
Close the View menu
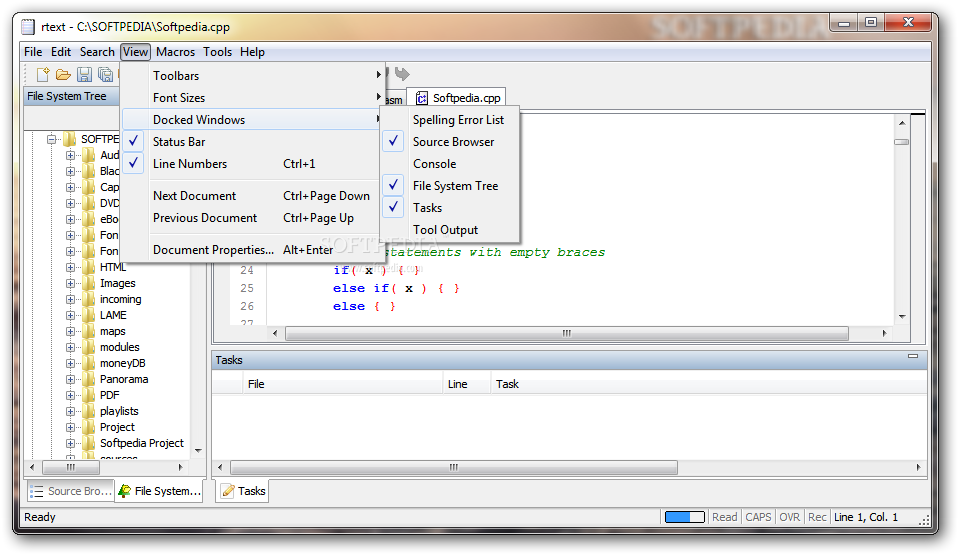[135, 52]
